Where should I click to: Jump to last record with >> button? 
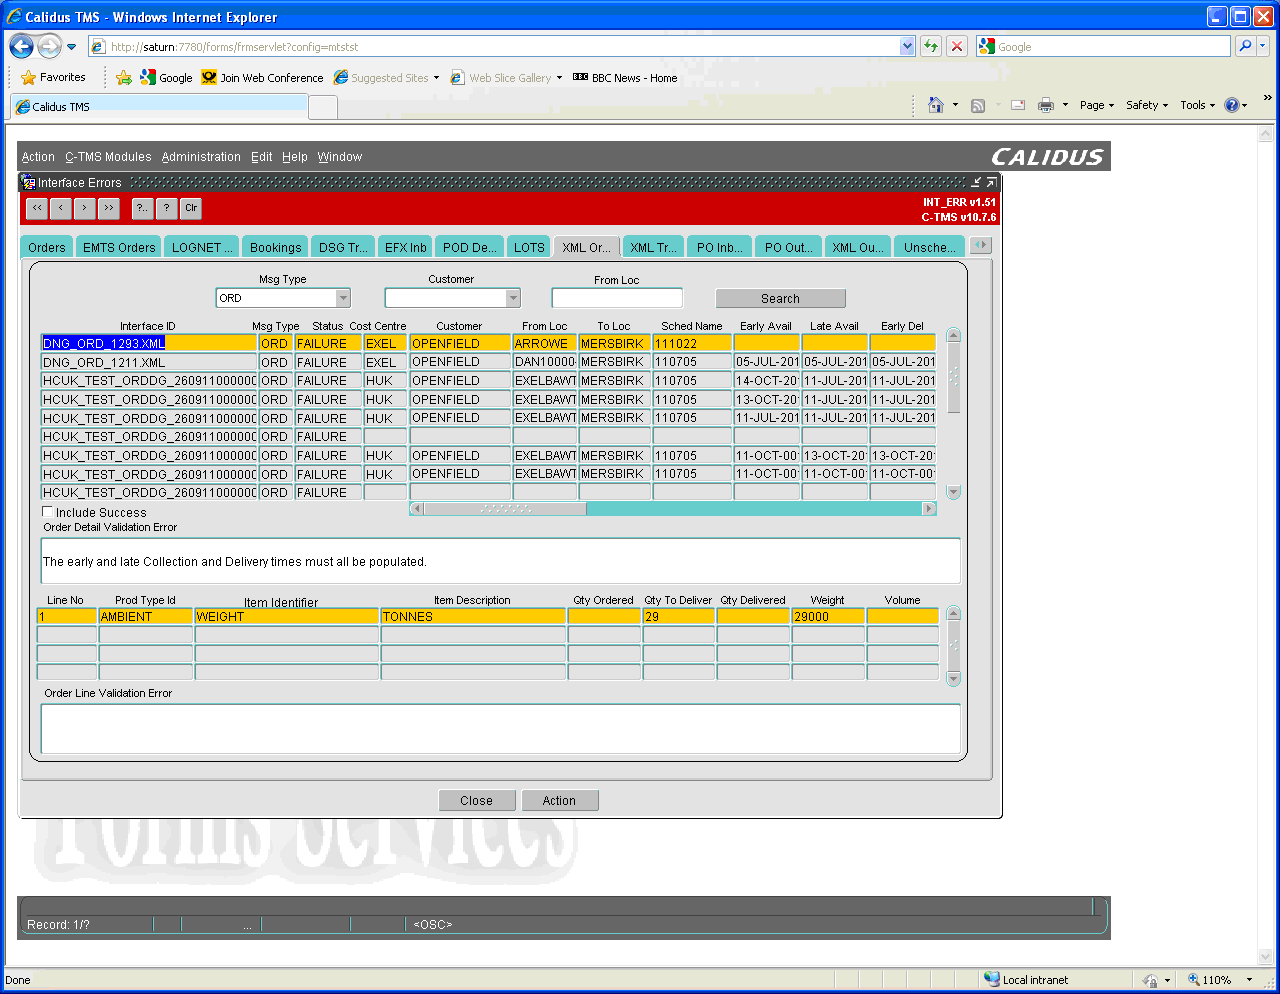tap(109, 208)
